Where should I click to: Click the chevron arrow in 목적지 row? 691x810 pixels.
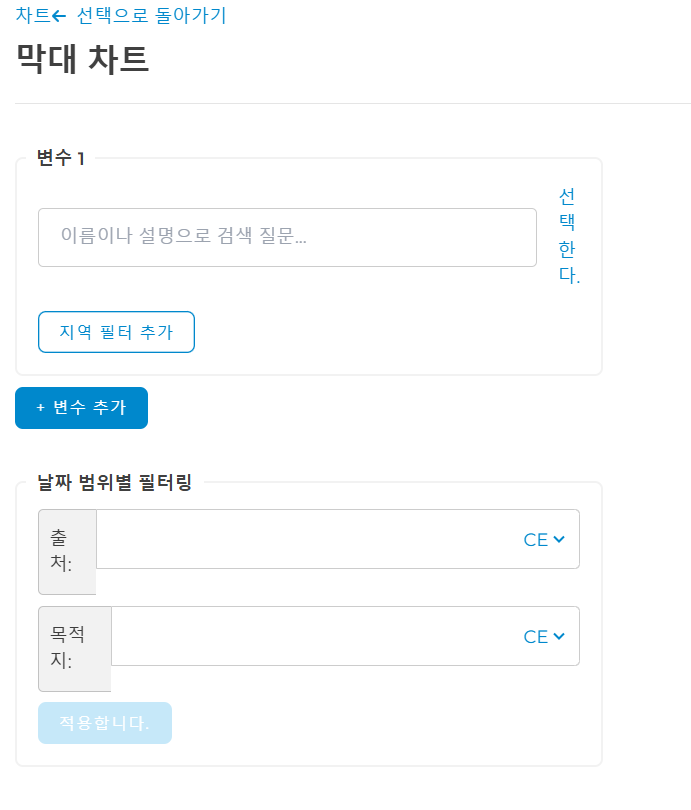(559, 636)
